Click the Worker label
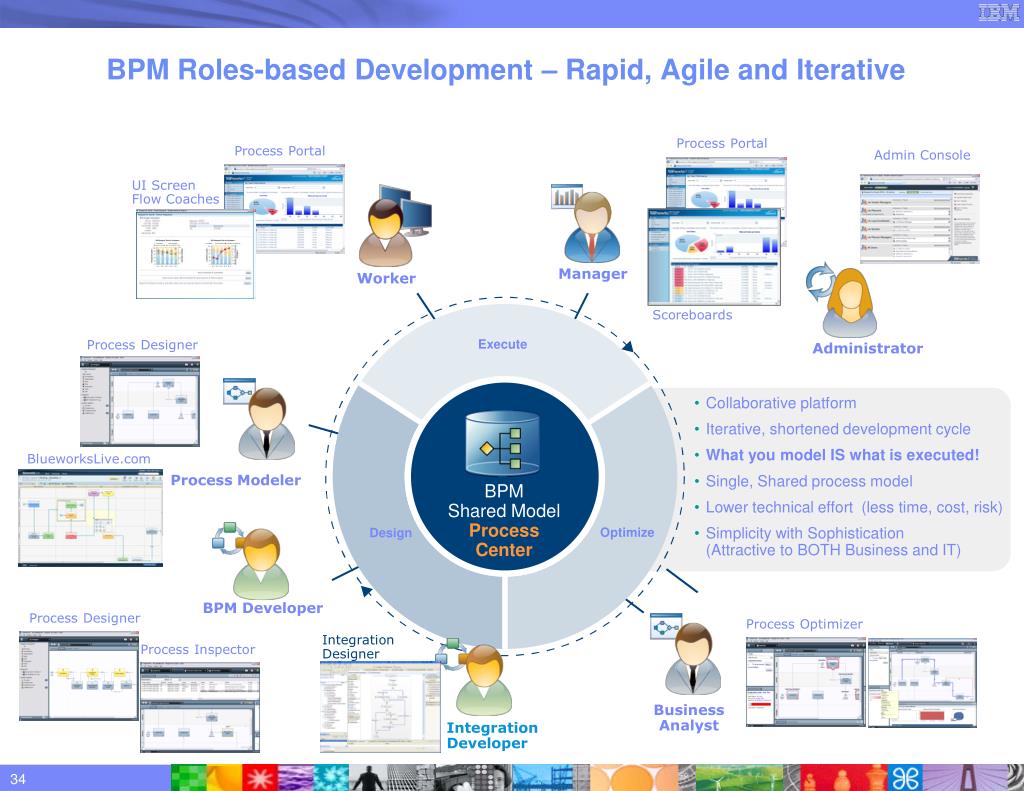This screenshot has height=791, width=1024. [386, 278]
